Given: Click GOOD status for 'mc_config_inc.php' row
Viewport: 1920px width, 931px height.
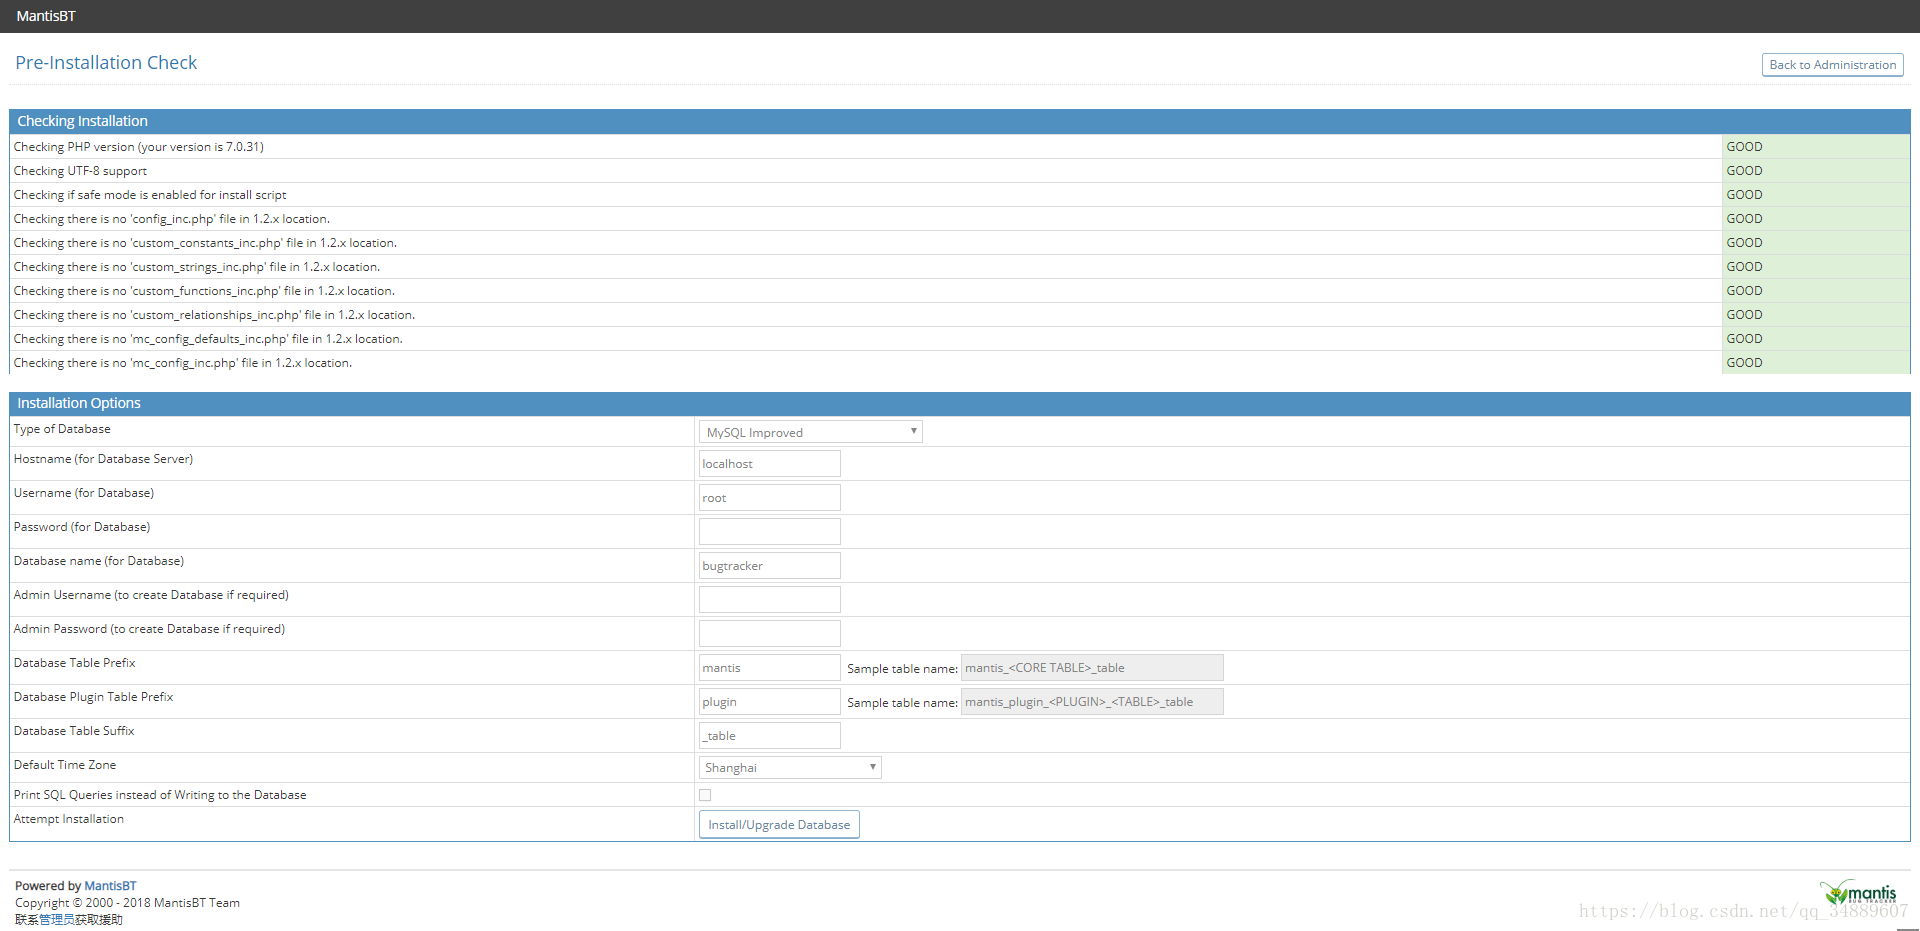Looking at the screenshot, I should [x=1744, y=363].
